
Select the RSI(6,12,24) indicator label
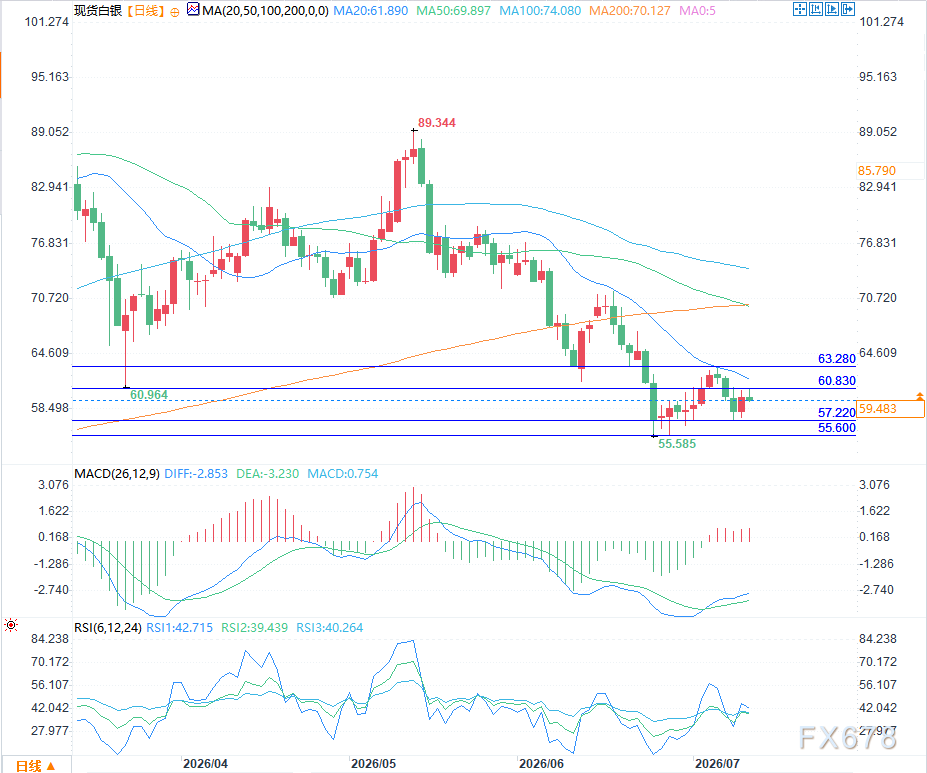pyautogui.click(x=108, y=628)
